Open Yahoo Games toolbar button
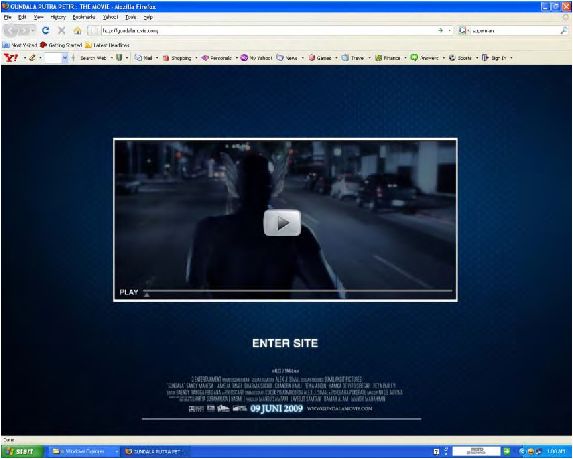The width and height of the screenshot is (573, 459). coord(320,58)
